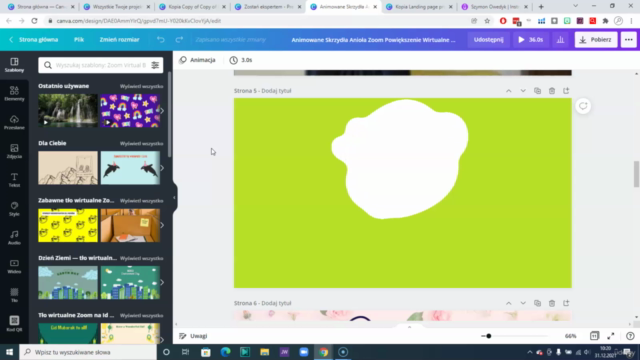Viewport: 640px width, 360px height.
Task: Open the Style sidebar panel
Action: (x=14, y=209)
